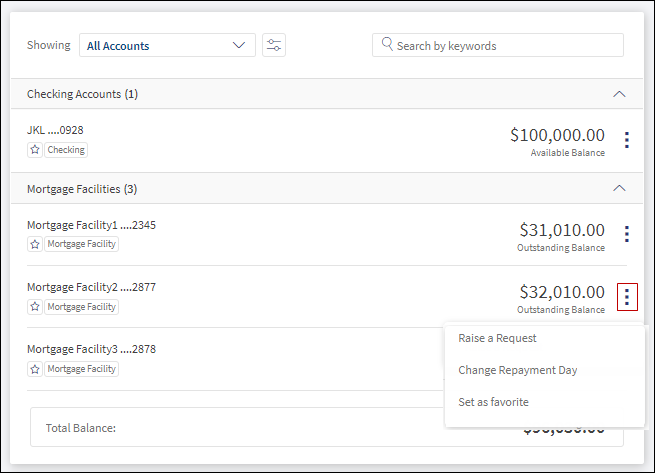The image size is (655, 473).
Task: Collapse the Checking Accounts section
Action: (x=619, y=94)
